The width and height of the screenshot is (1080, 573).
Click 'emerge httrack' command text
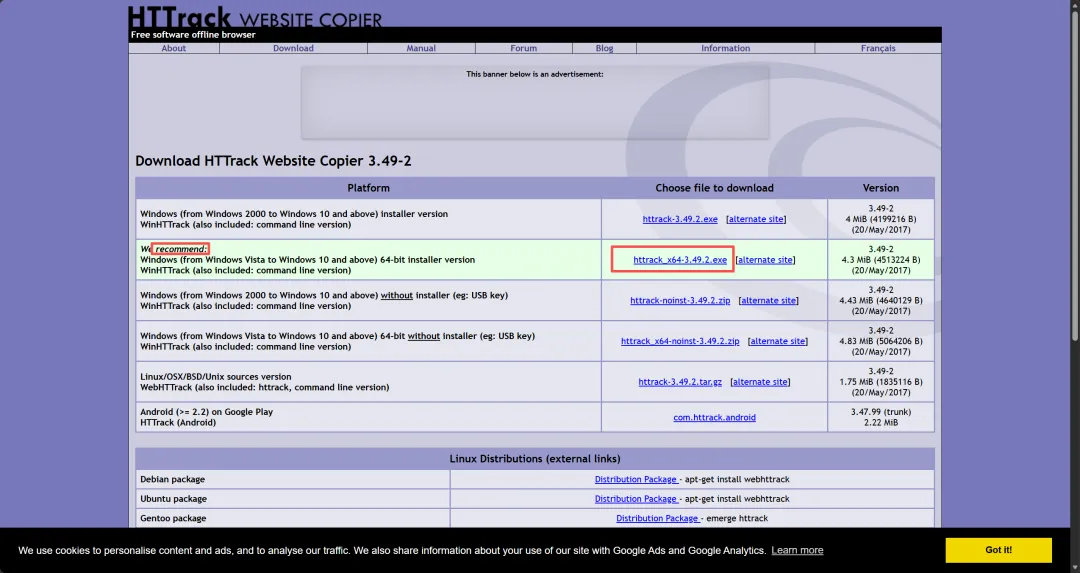(738, 518)
